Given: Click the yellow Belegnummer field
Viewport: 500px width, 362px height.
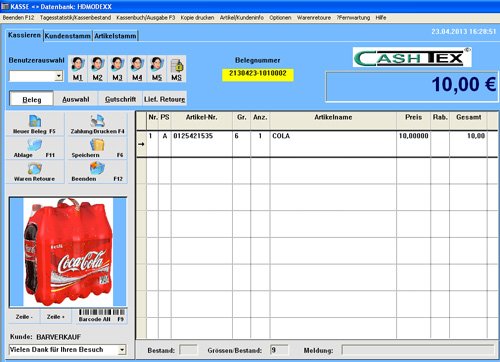Looking at the screenshot, I should point(258,75).
